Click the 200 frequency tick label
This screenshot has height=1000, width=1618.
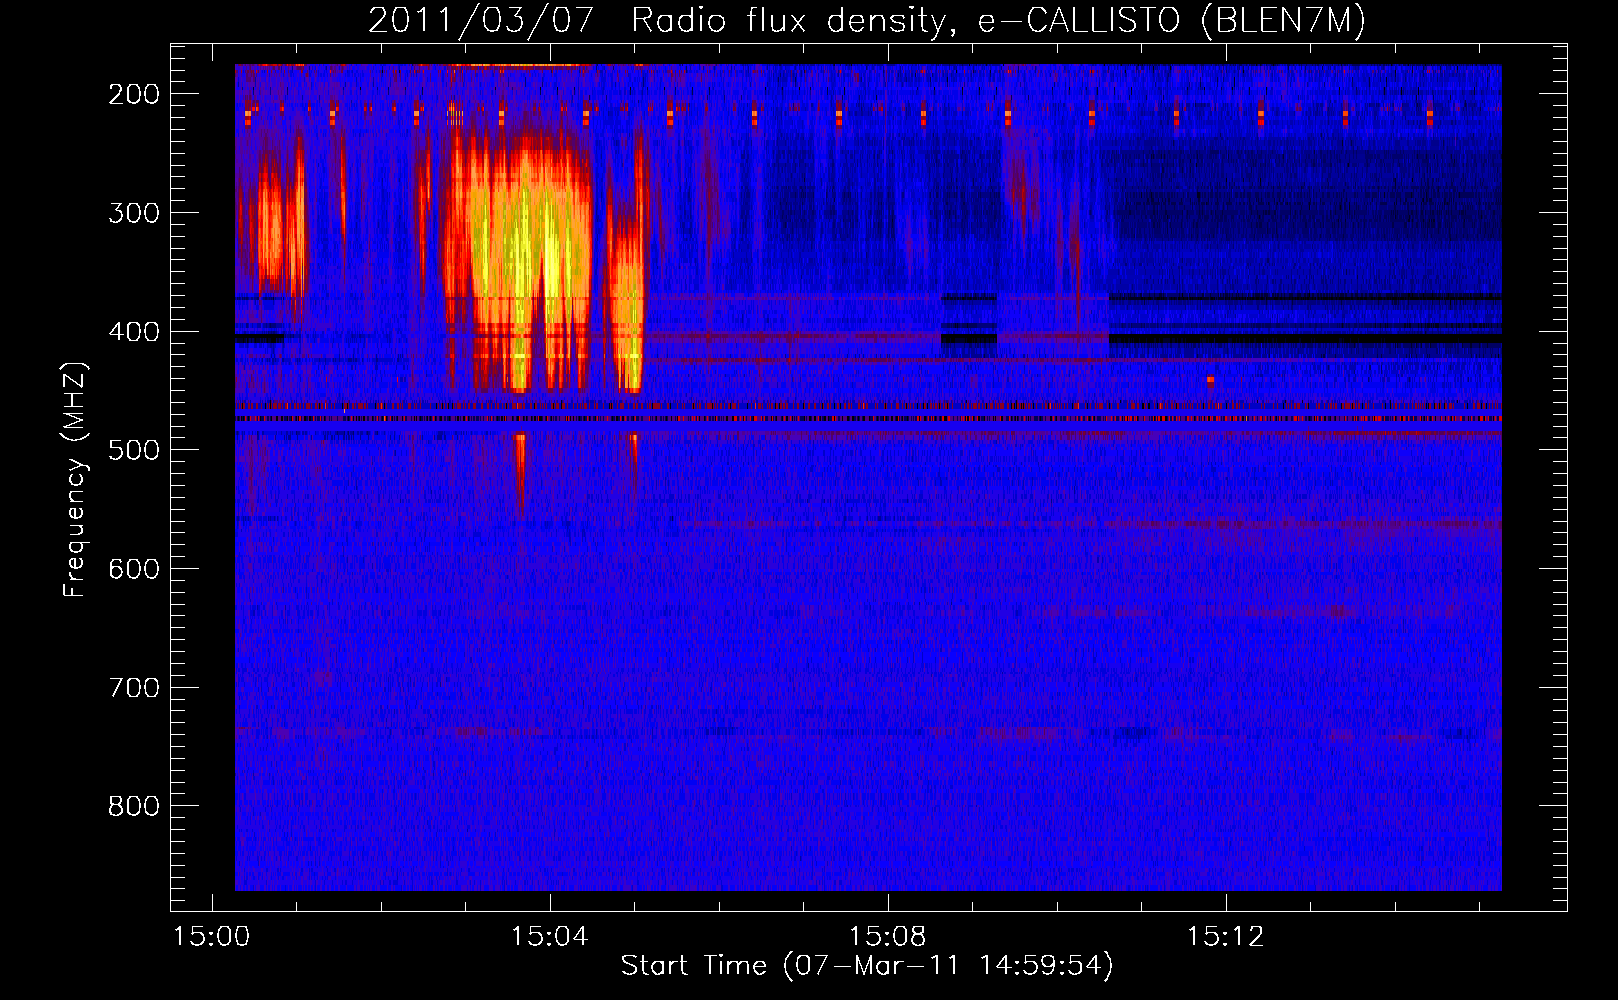[x=134, y=94]
